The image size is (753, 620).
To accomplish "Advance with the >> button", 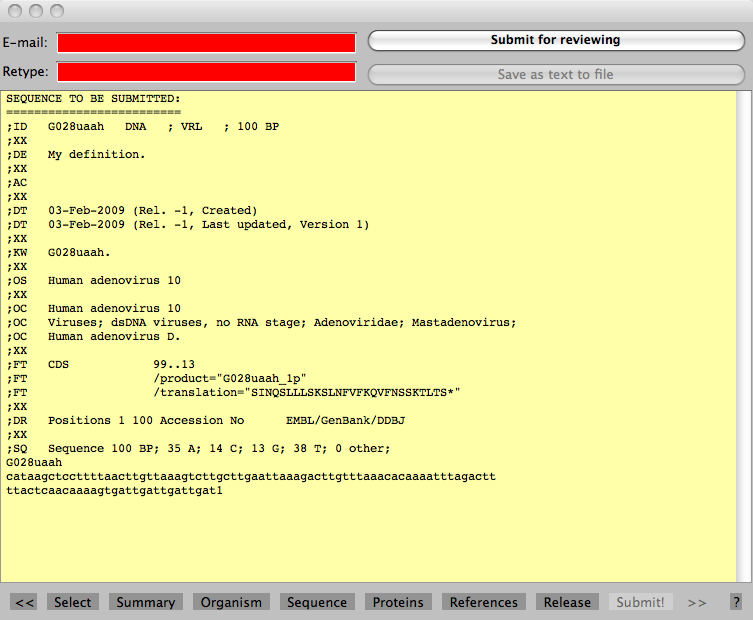I will pyautogui.click(x=697, y=602).
